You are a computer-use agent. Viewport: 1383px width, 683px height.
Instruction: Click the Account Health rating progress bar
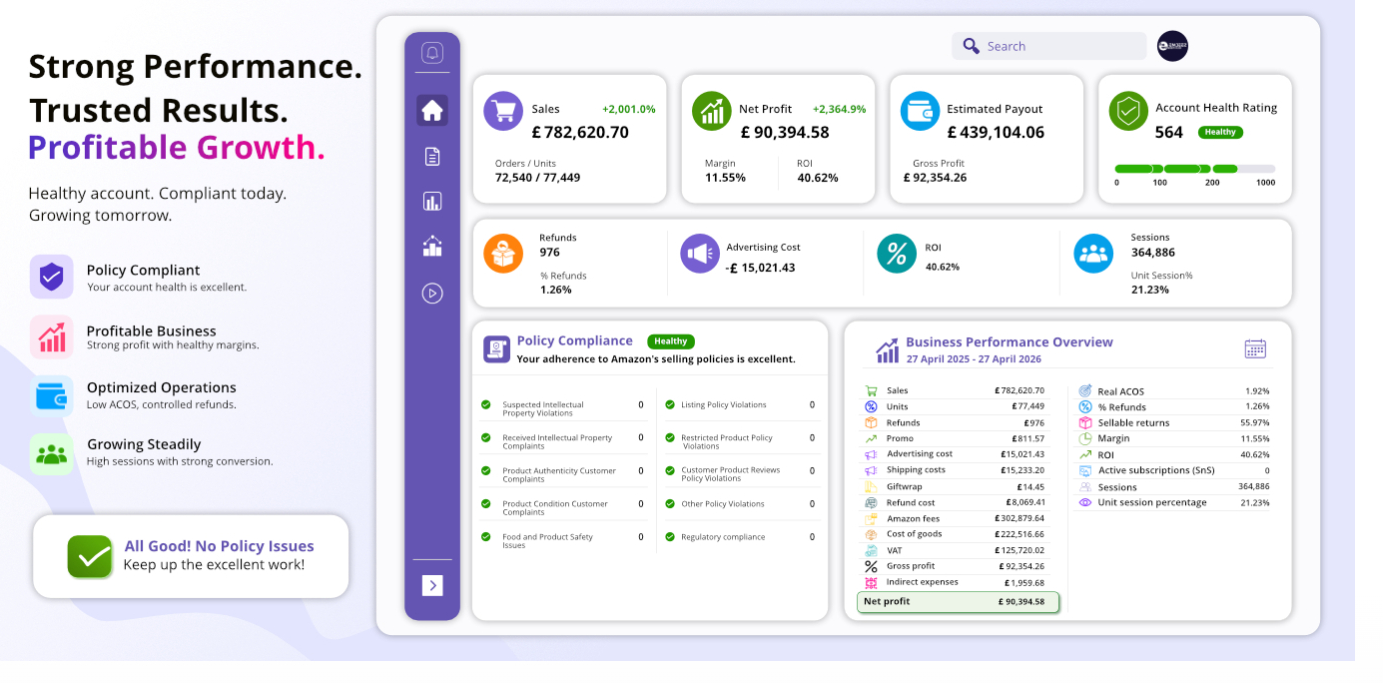(1195, 169)
